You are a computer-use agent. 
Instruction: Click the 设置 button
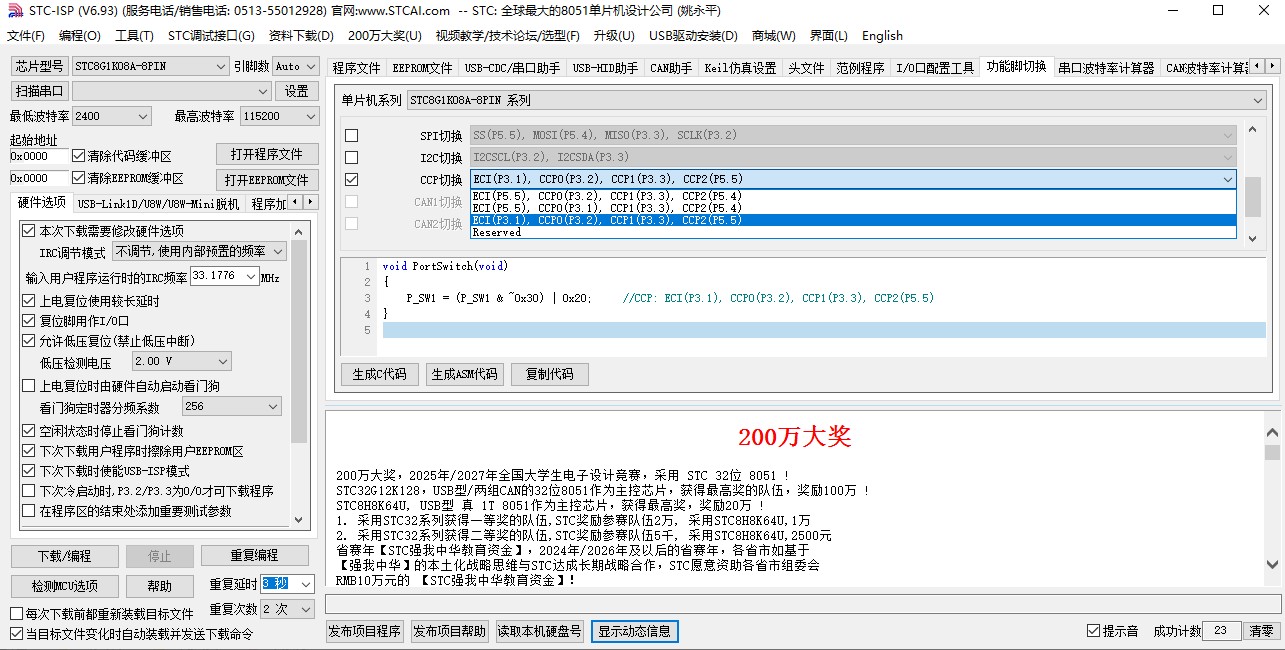[297, 91]
